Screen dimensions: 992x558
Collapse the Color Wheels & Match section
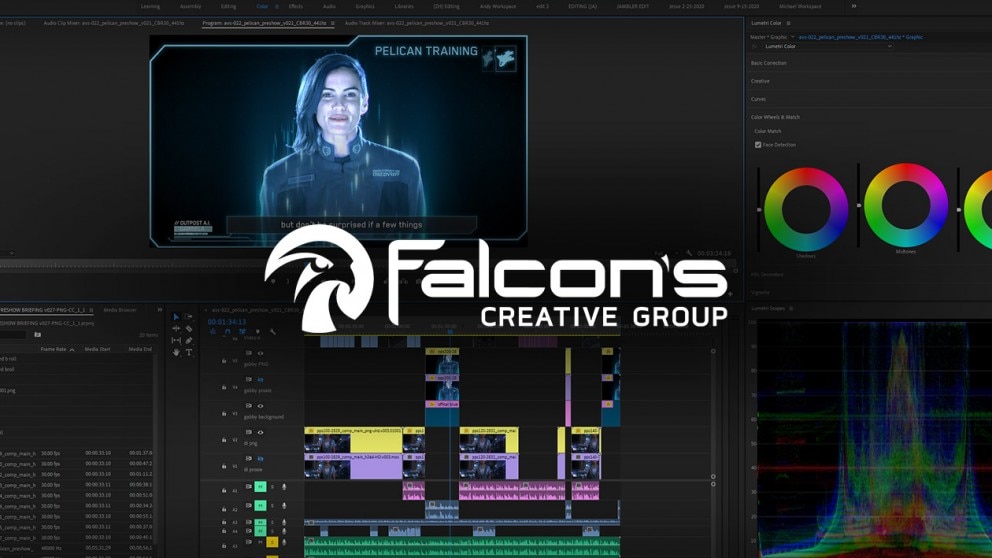775,117
